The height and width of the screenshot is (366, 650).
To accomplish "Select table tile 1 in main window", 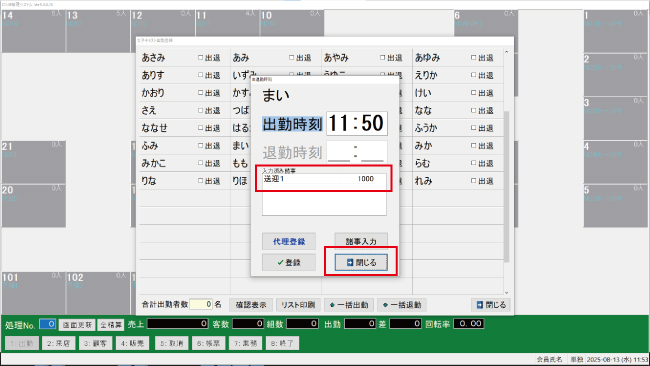I will click(x=616, y=31).
